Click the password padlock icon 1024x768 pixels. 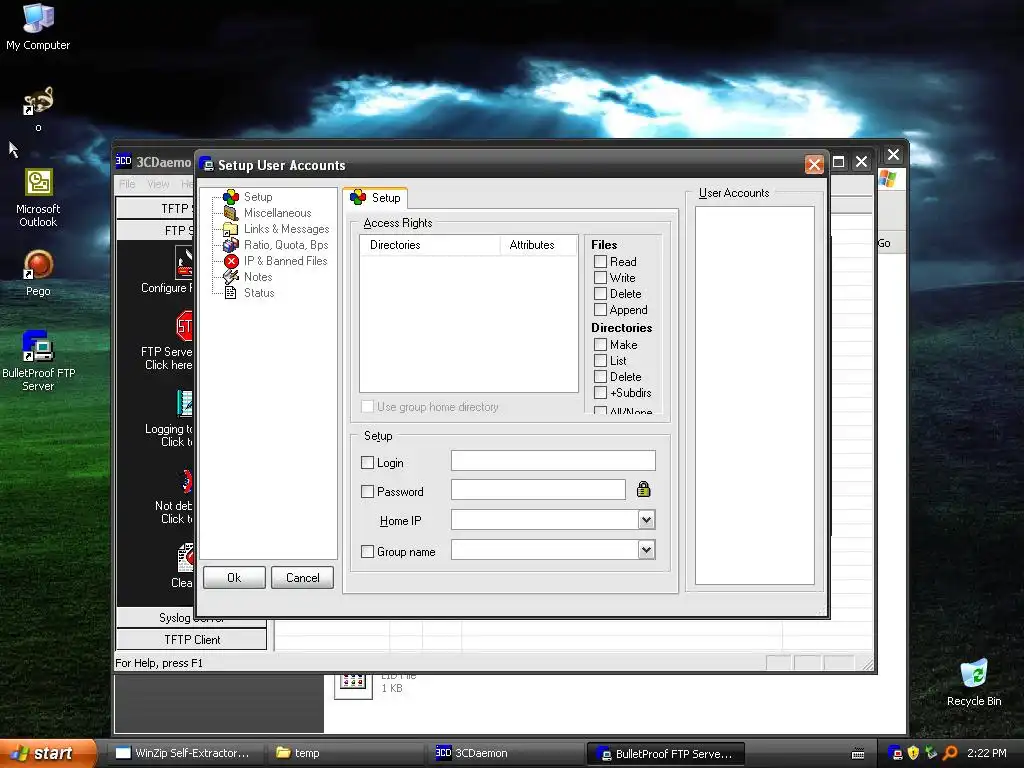click(x=643, y=489)
